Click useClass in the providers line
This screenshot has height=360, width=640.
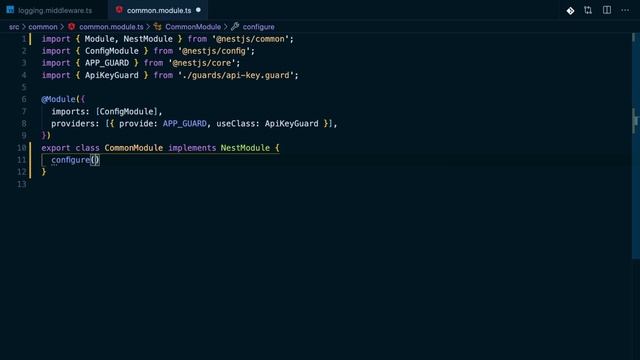[236, 124]
